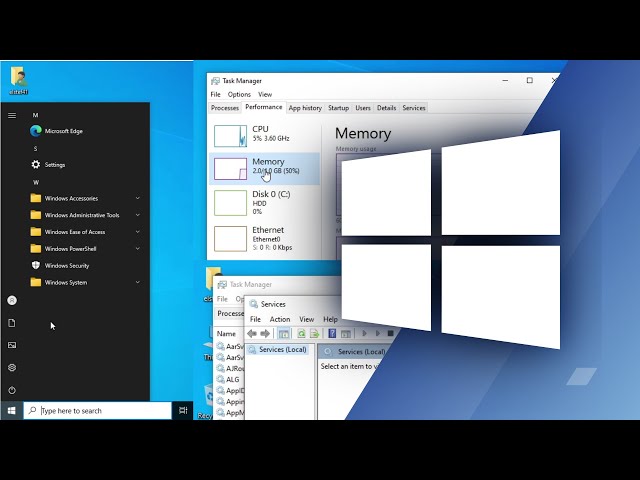Image resolution: width=640 pixels, height=480 pixels.
Task: Open Microsoft Edge from Start menu
Action: click(56, 131)
